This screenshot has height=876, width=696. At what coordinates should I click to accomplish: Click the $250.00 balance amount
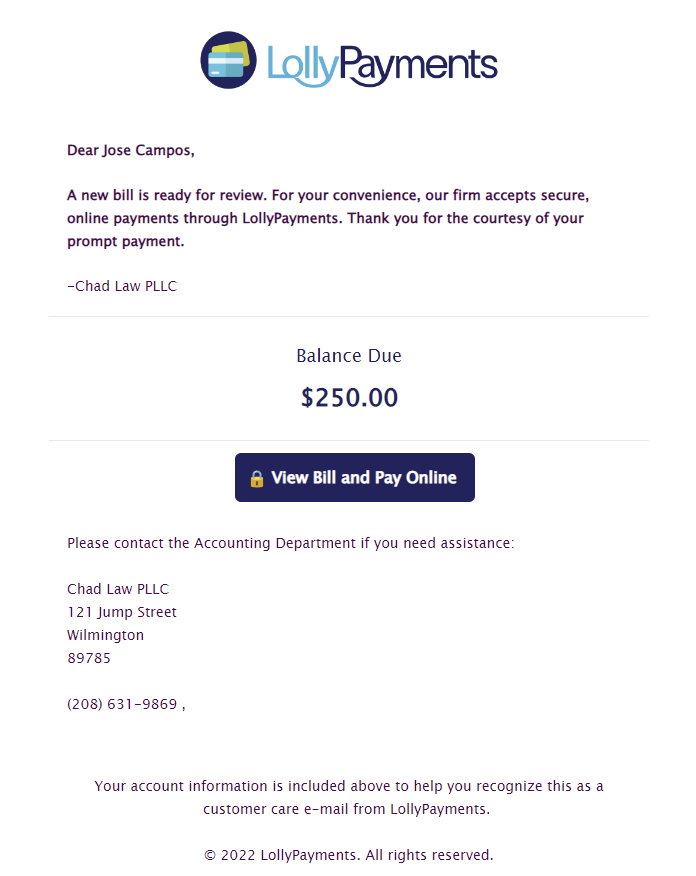[349, 397]
